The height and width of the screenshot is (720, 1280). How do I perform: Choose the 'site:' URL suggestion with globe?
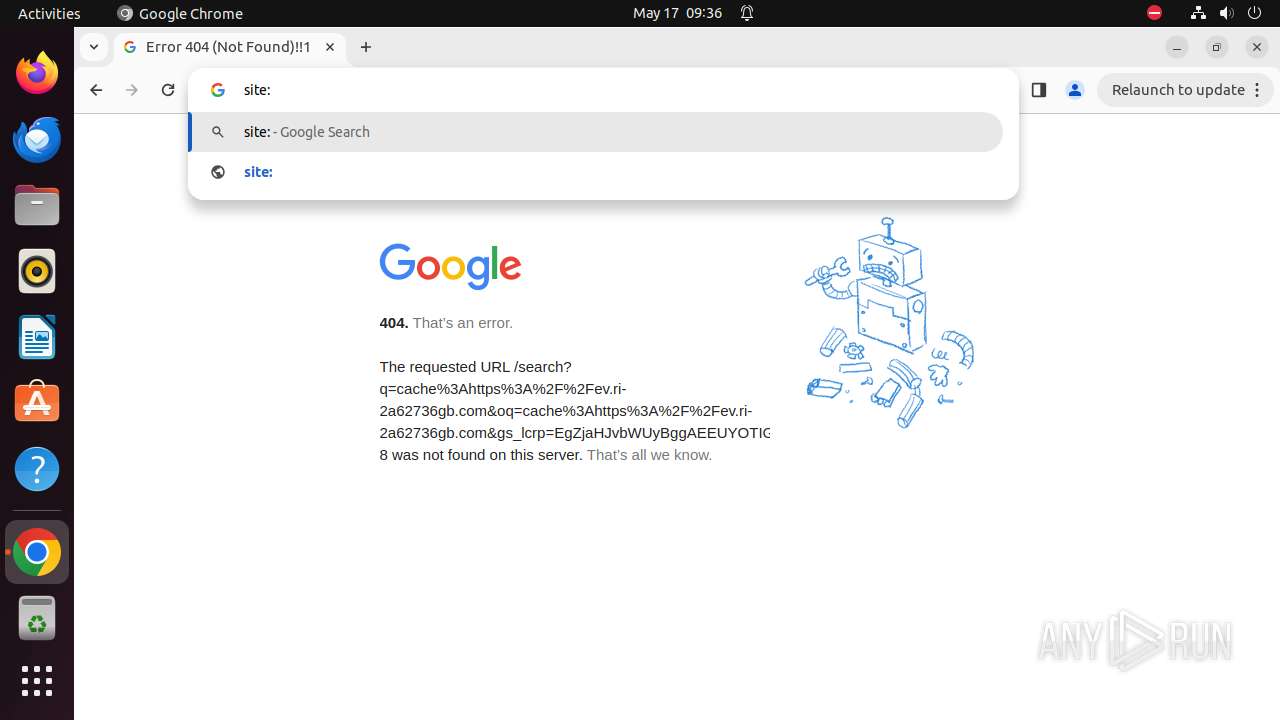pos(596,172)
